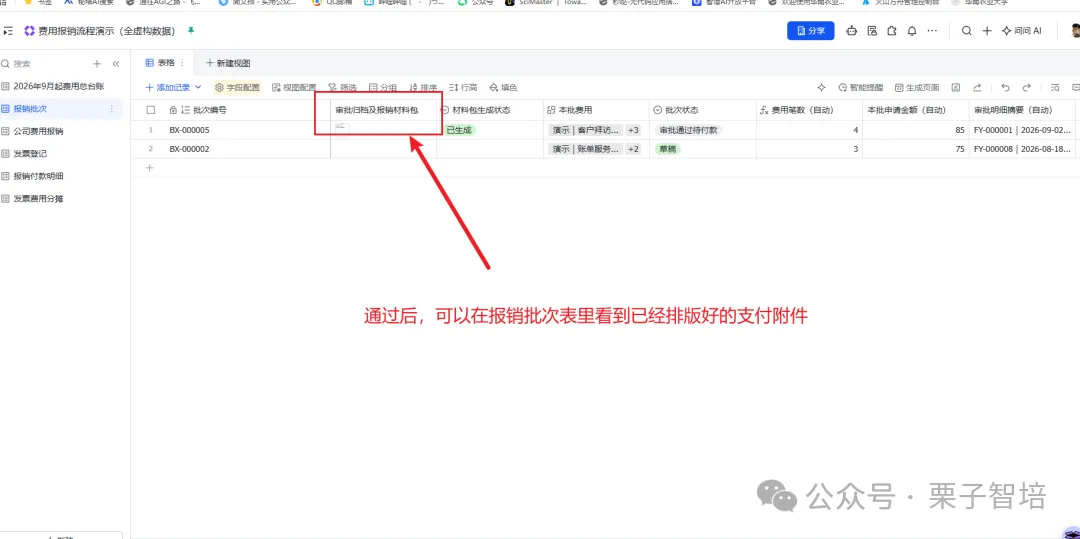Open the attachment thumbnail in row BX-000005
This screenshot has height=539, width=1080.
pyautogui.click(x=342, y=128)
